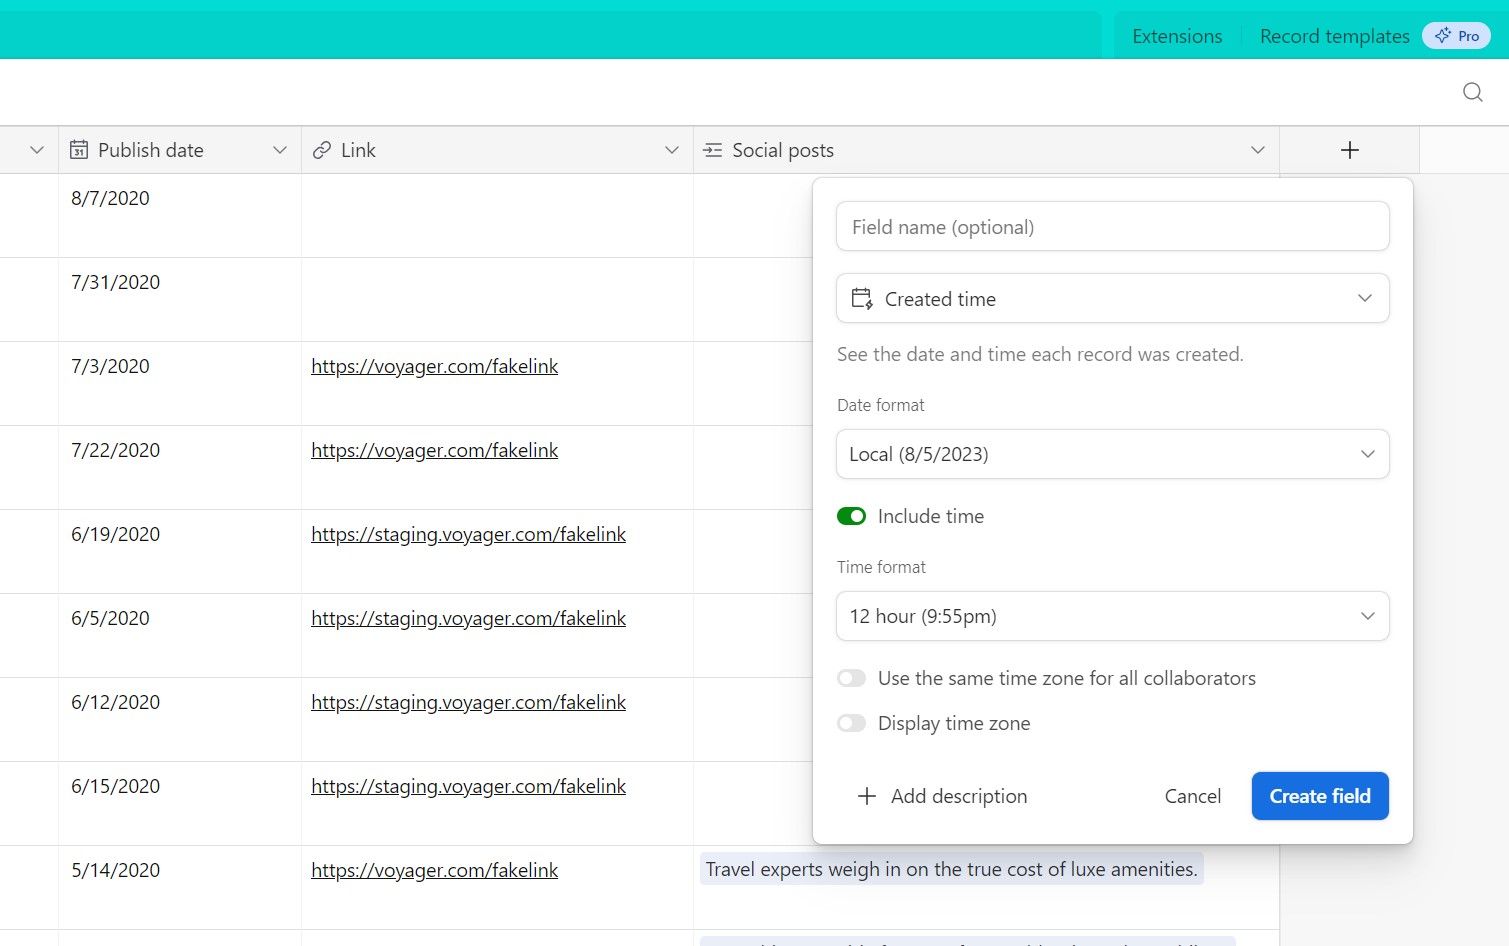
Task: Open the Date format dropdown
Action: coord(1112,454)
